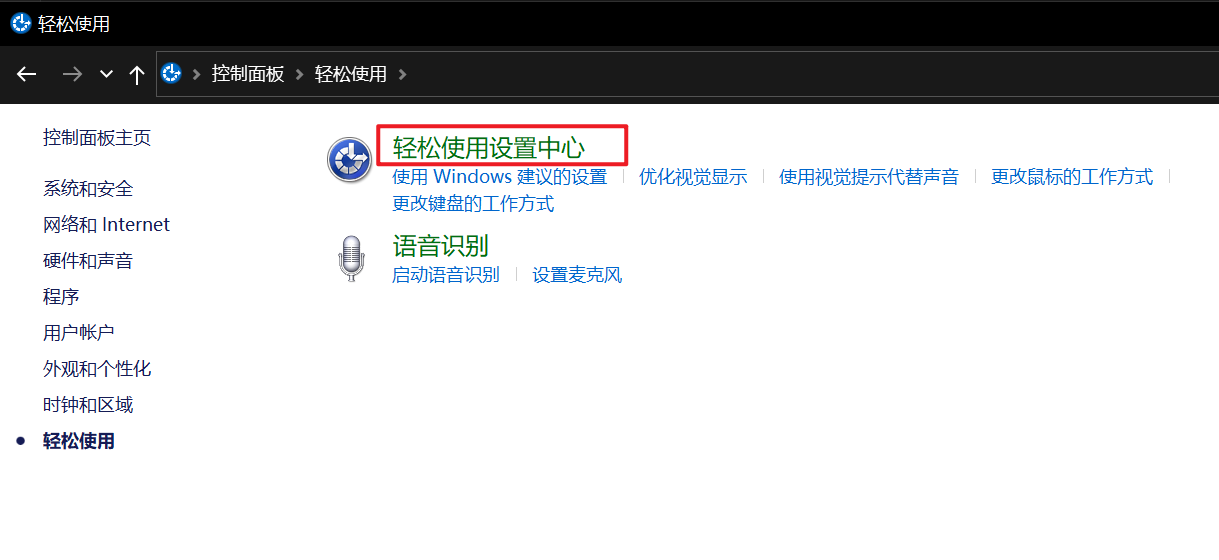Go back with the left arrow
This screenshot has width=1219, height=560.
(27, 74)
